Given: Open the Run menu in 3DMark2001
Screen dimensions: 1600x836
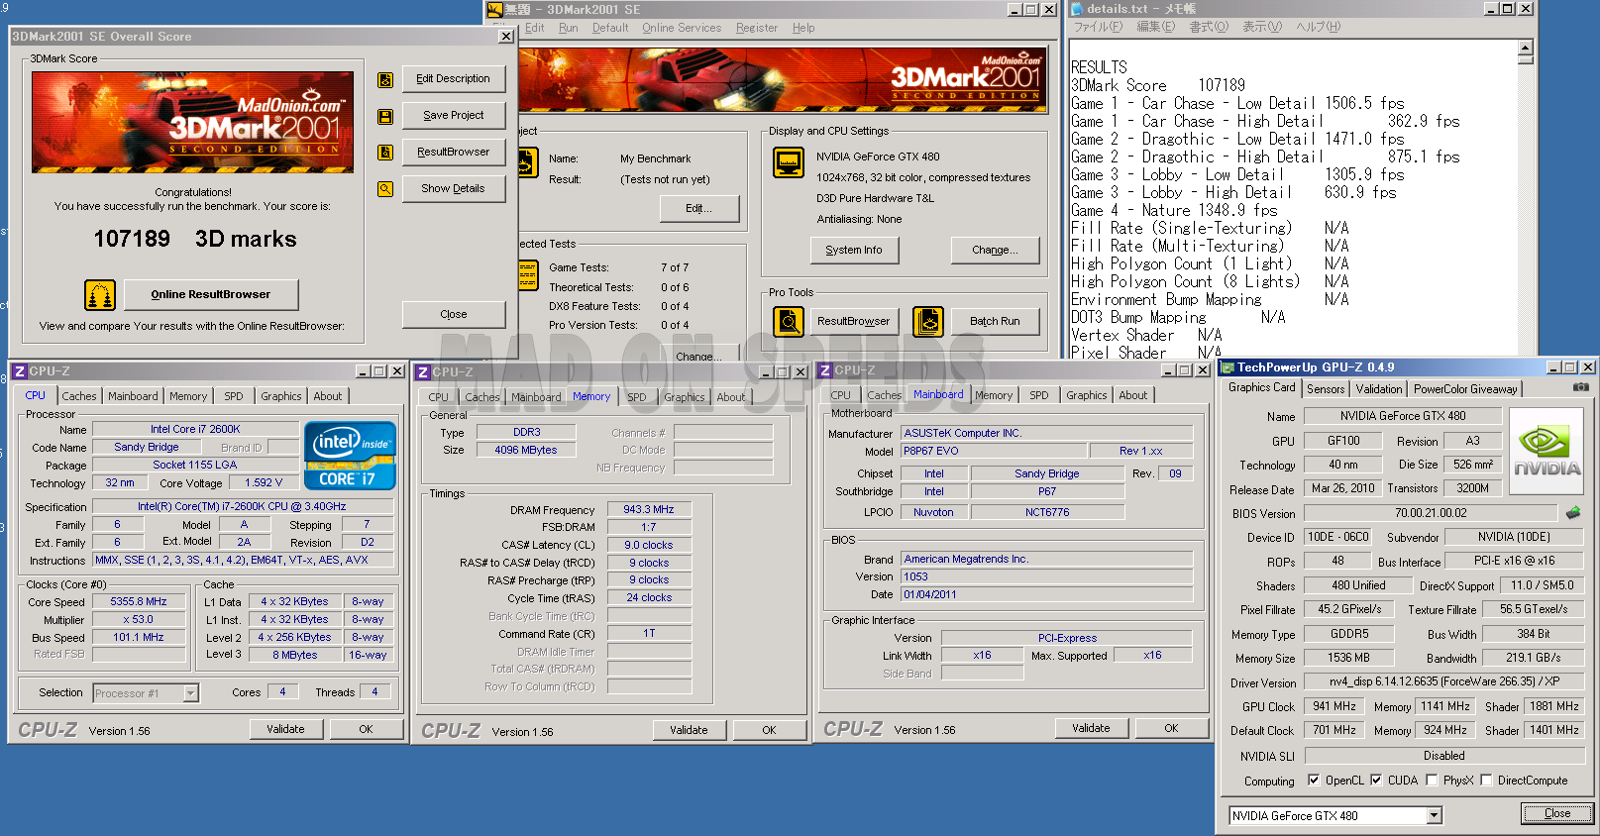Looking at the screenshot, I should (x=568, y=28).
